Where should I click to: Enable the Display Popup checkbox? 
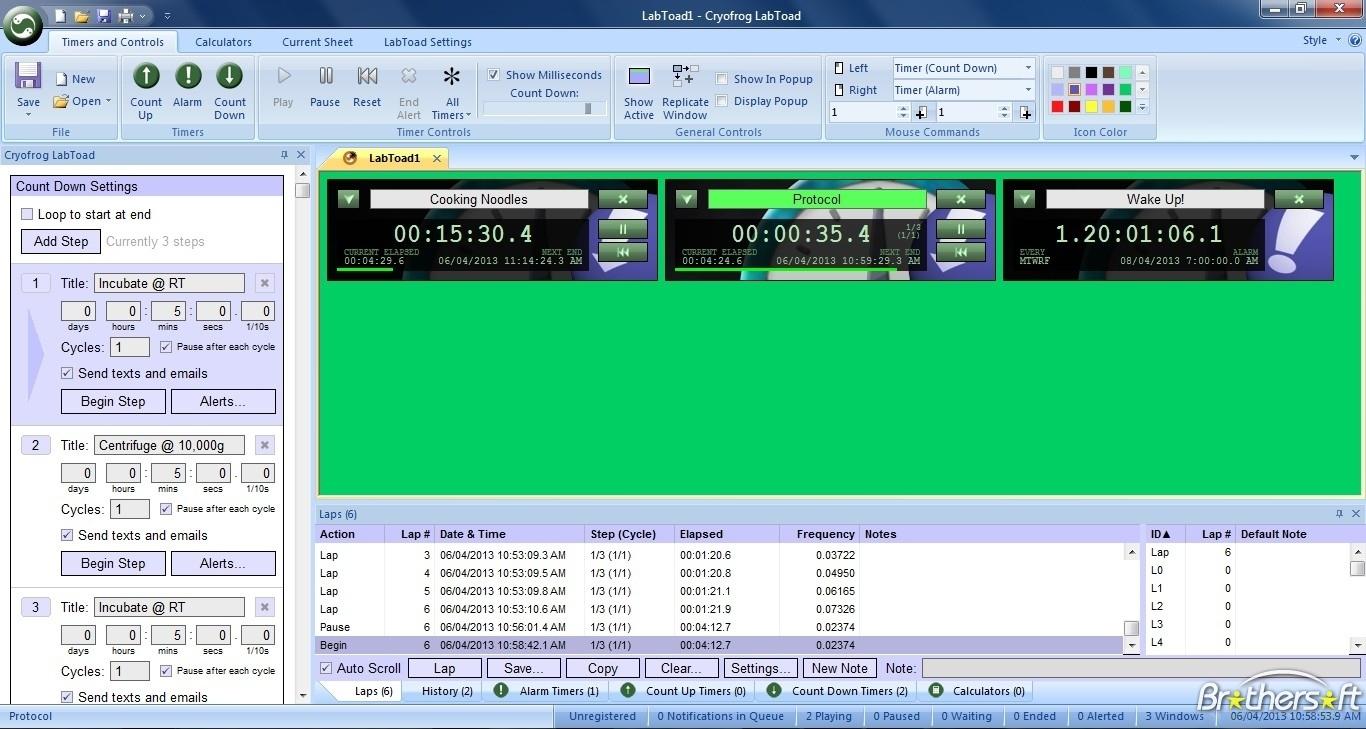click(x=721, y=101)
